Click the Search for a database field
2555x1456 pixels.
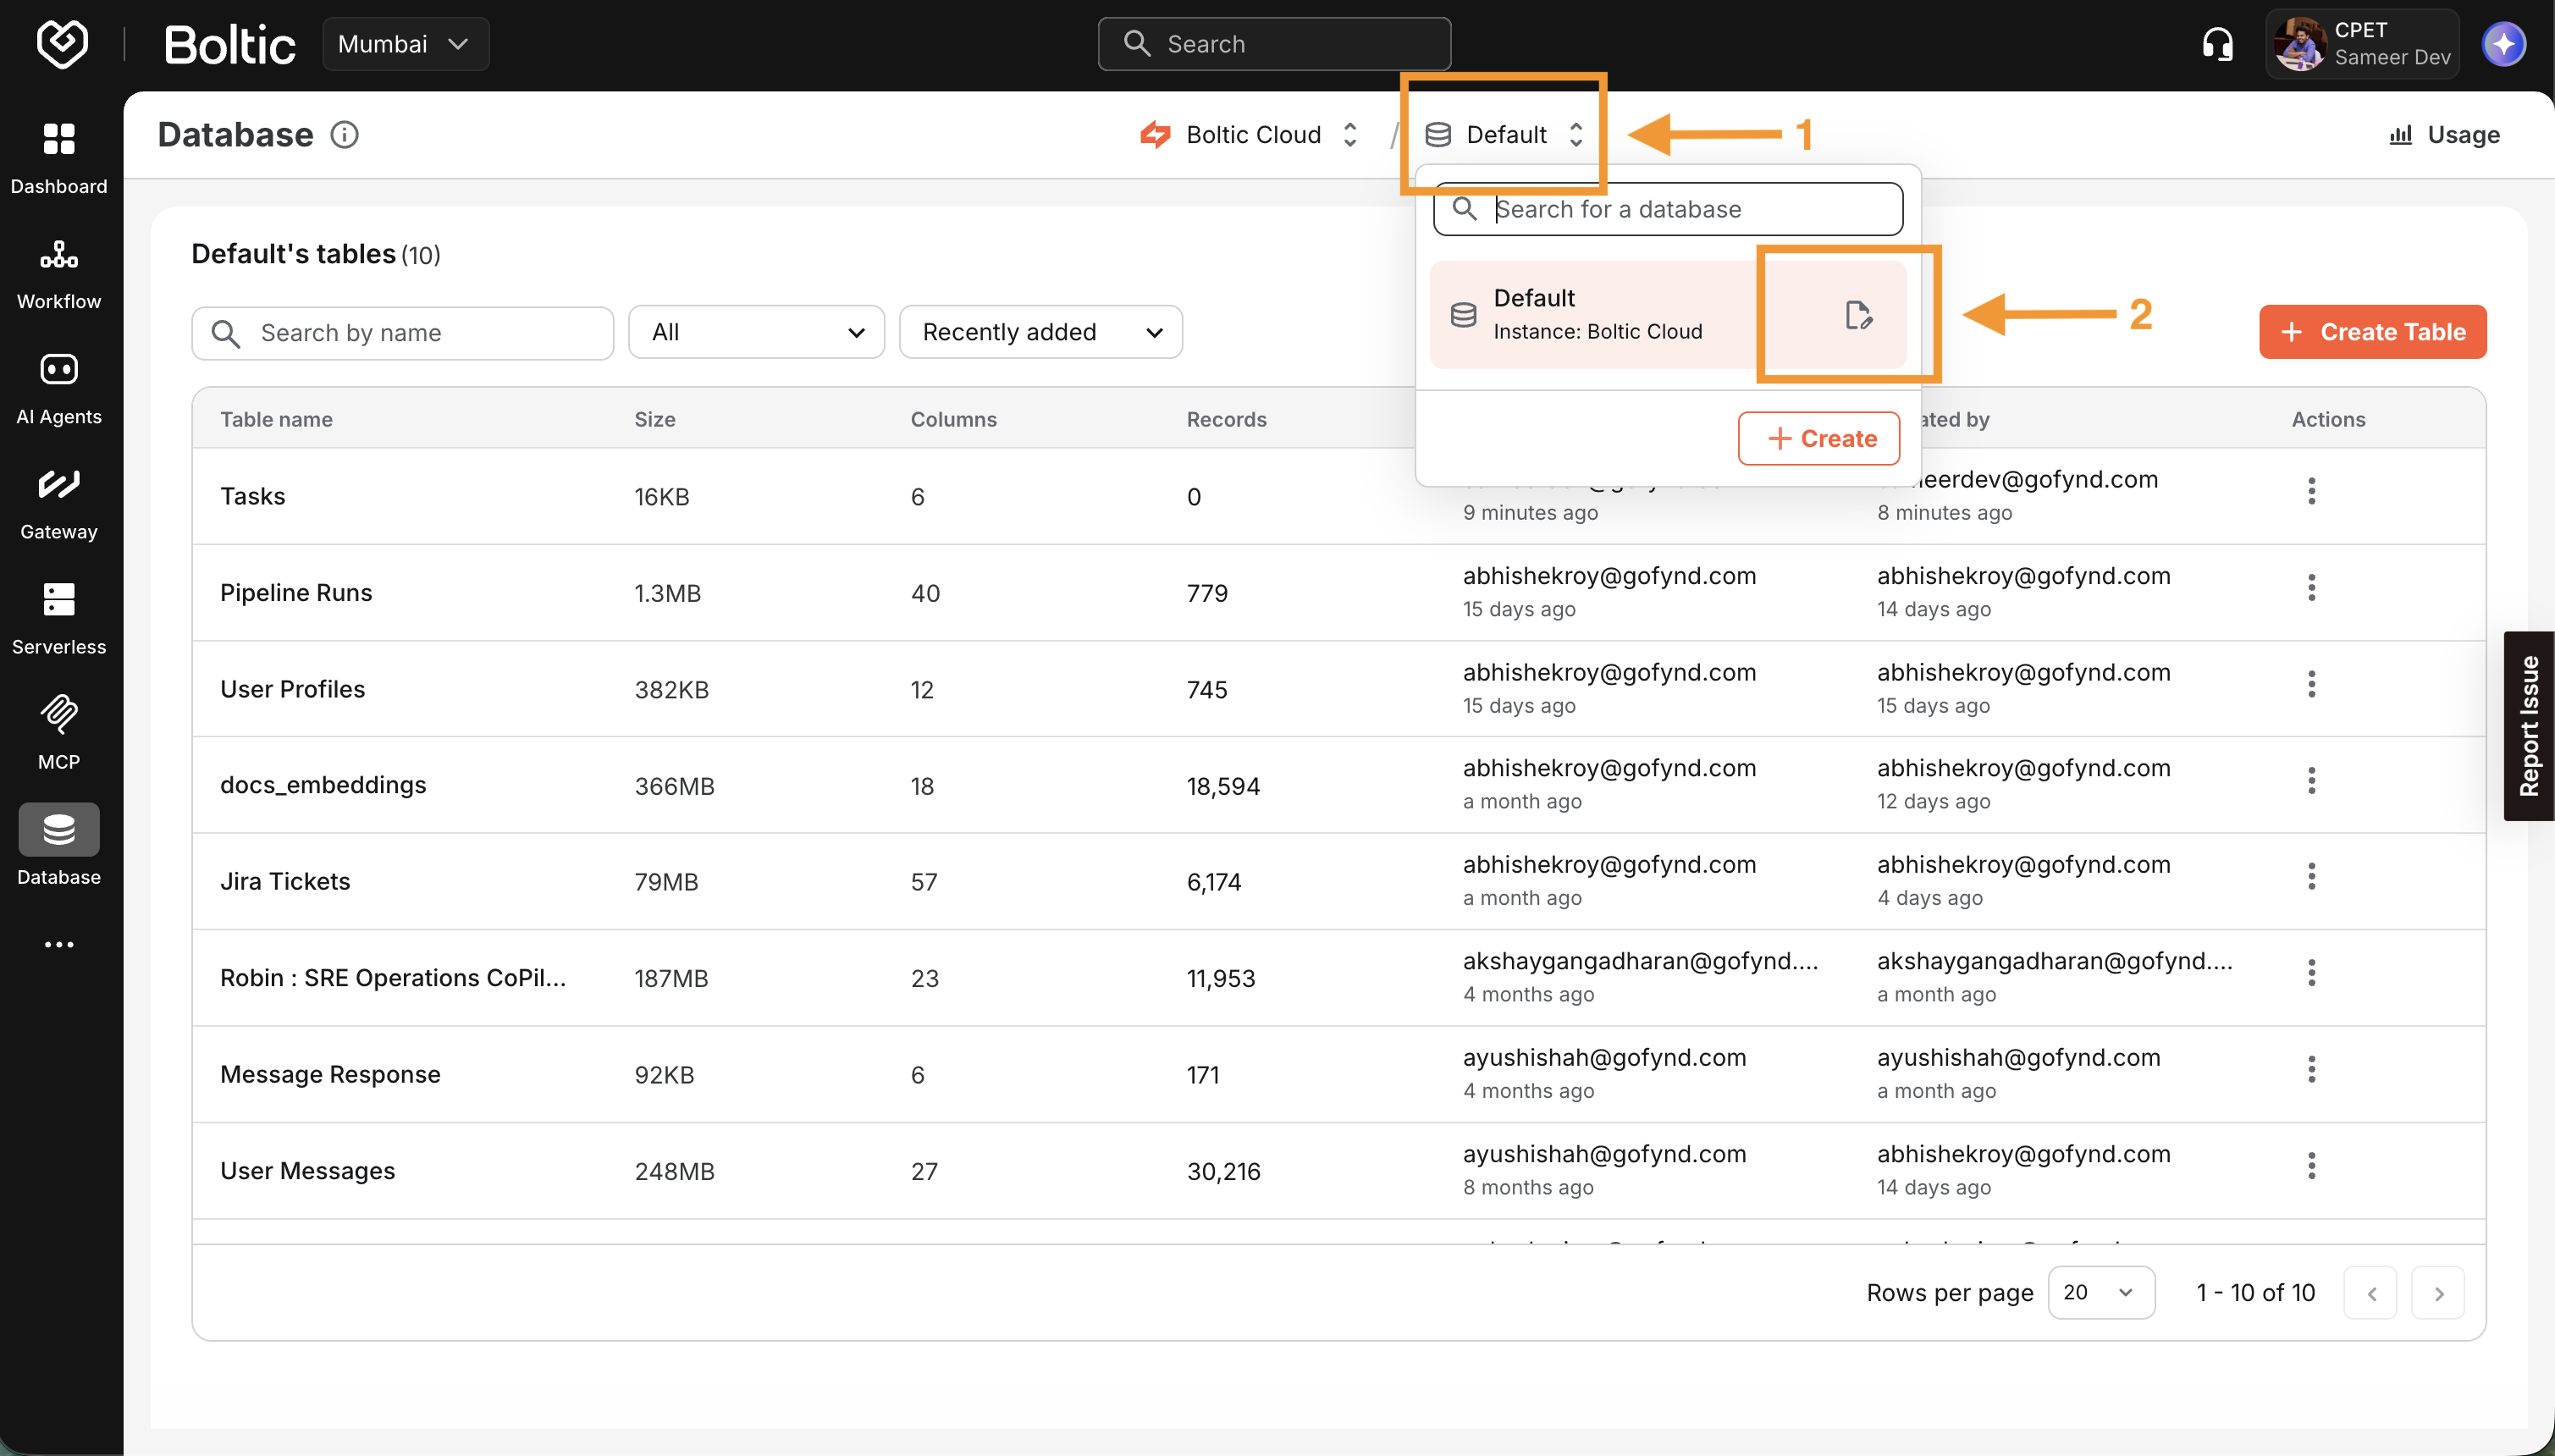(x=1668, y=209)
